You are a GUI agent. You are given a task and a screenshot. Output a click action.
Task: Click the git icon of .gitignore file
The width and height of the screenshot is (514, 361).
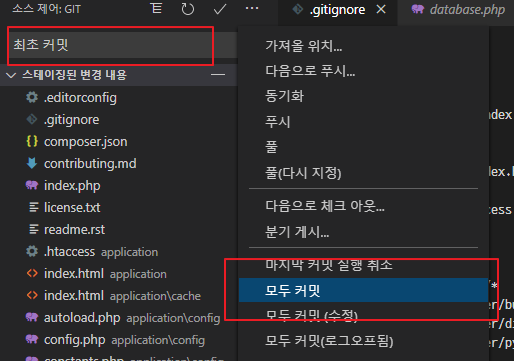click(32, 119)
